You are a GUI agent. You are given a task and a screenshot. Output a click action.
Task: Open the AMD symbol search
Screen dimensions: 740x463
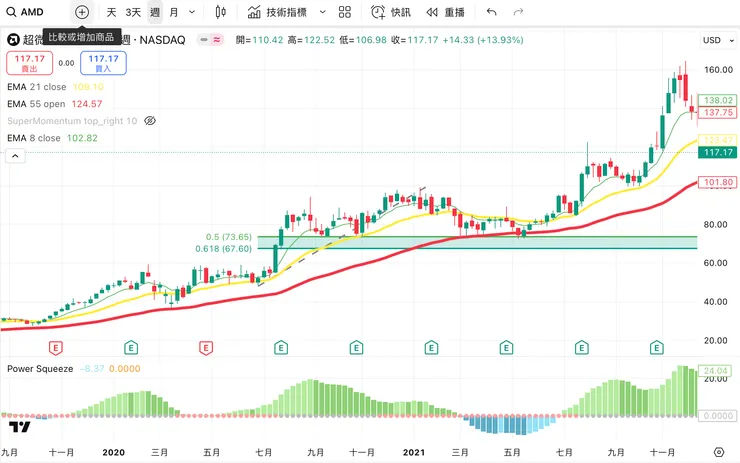(25, 12)
